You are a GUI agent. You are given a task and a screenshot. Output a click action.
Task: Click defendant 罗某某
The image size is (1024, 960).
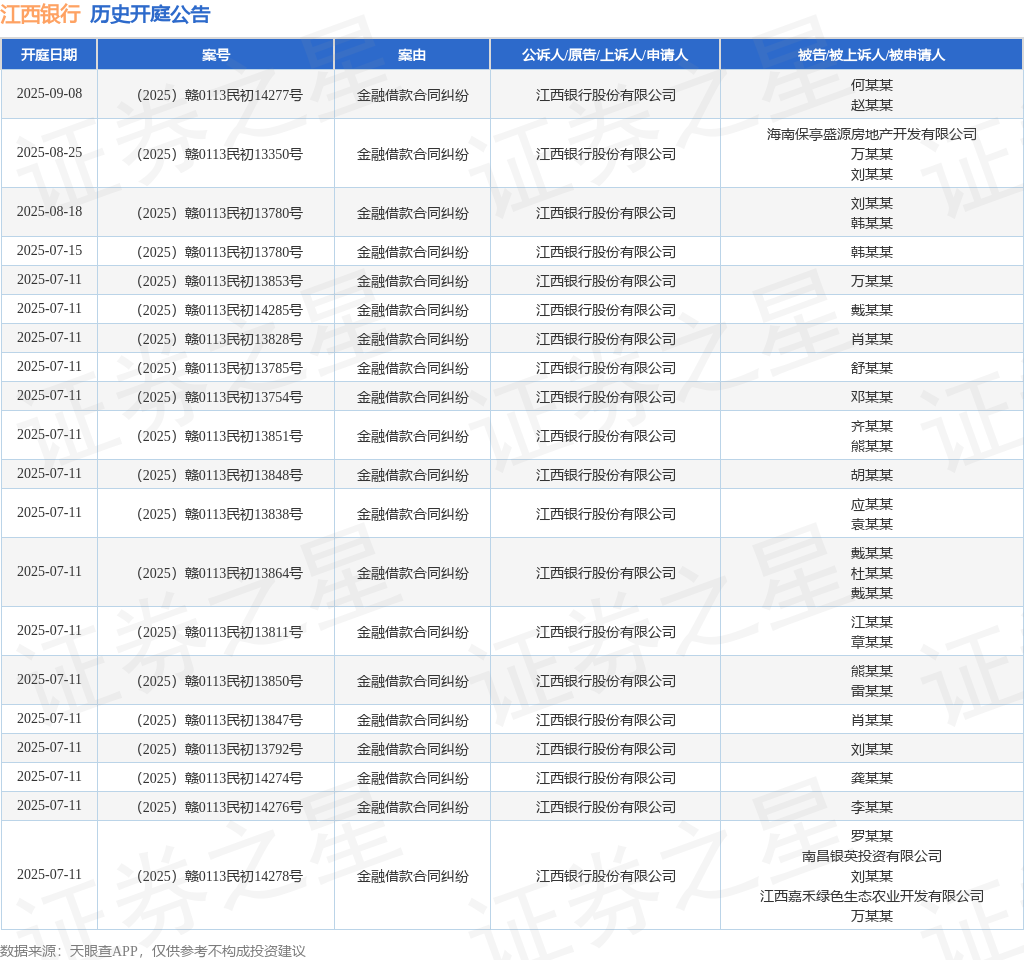[871, 836]
